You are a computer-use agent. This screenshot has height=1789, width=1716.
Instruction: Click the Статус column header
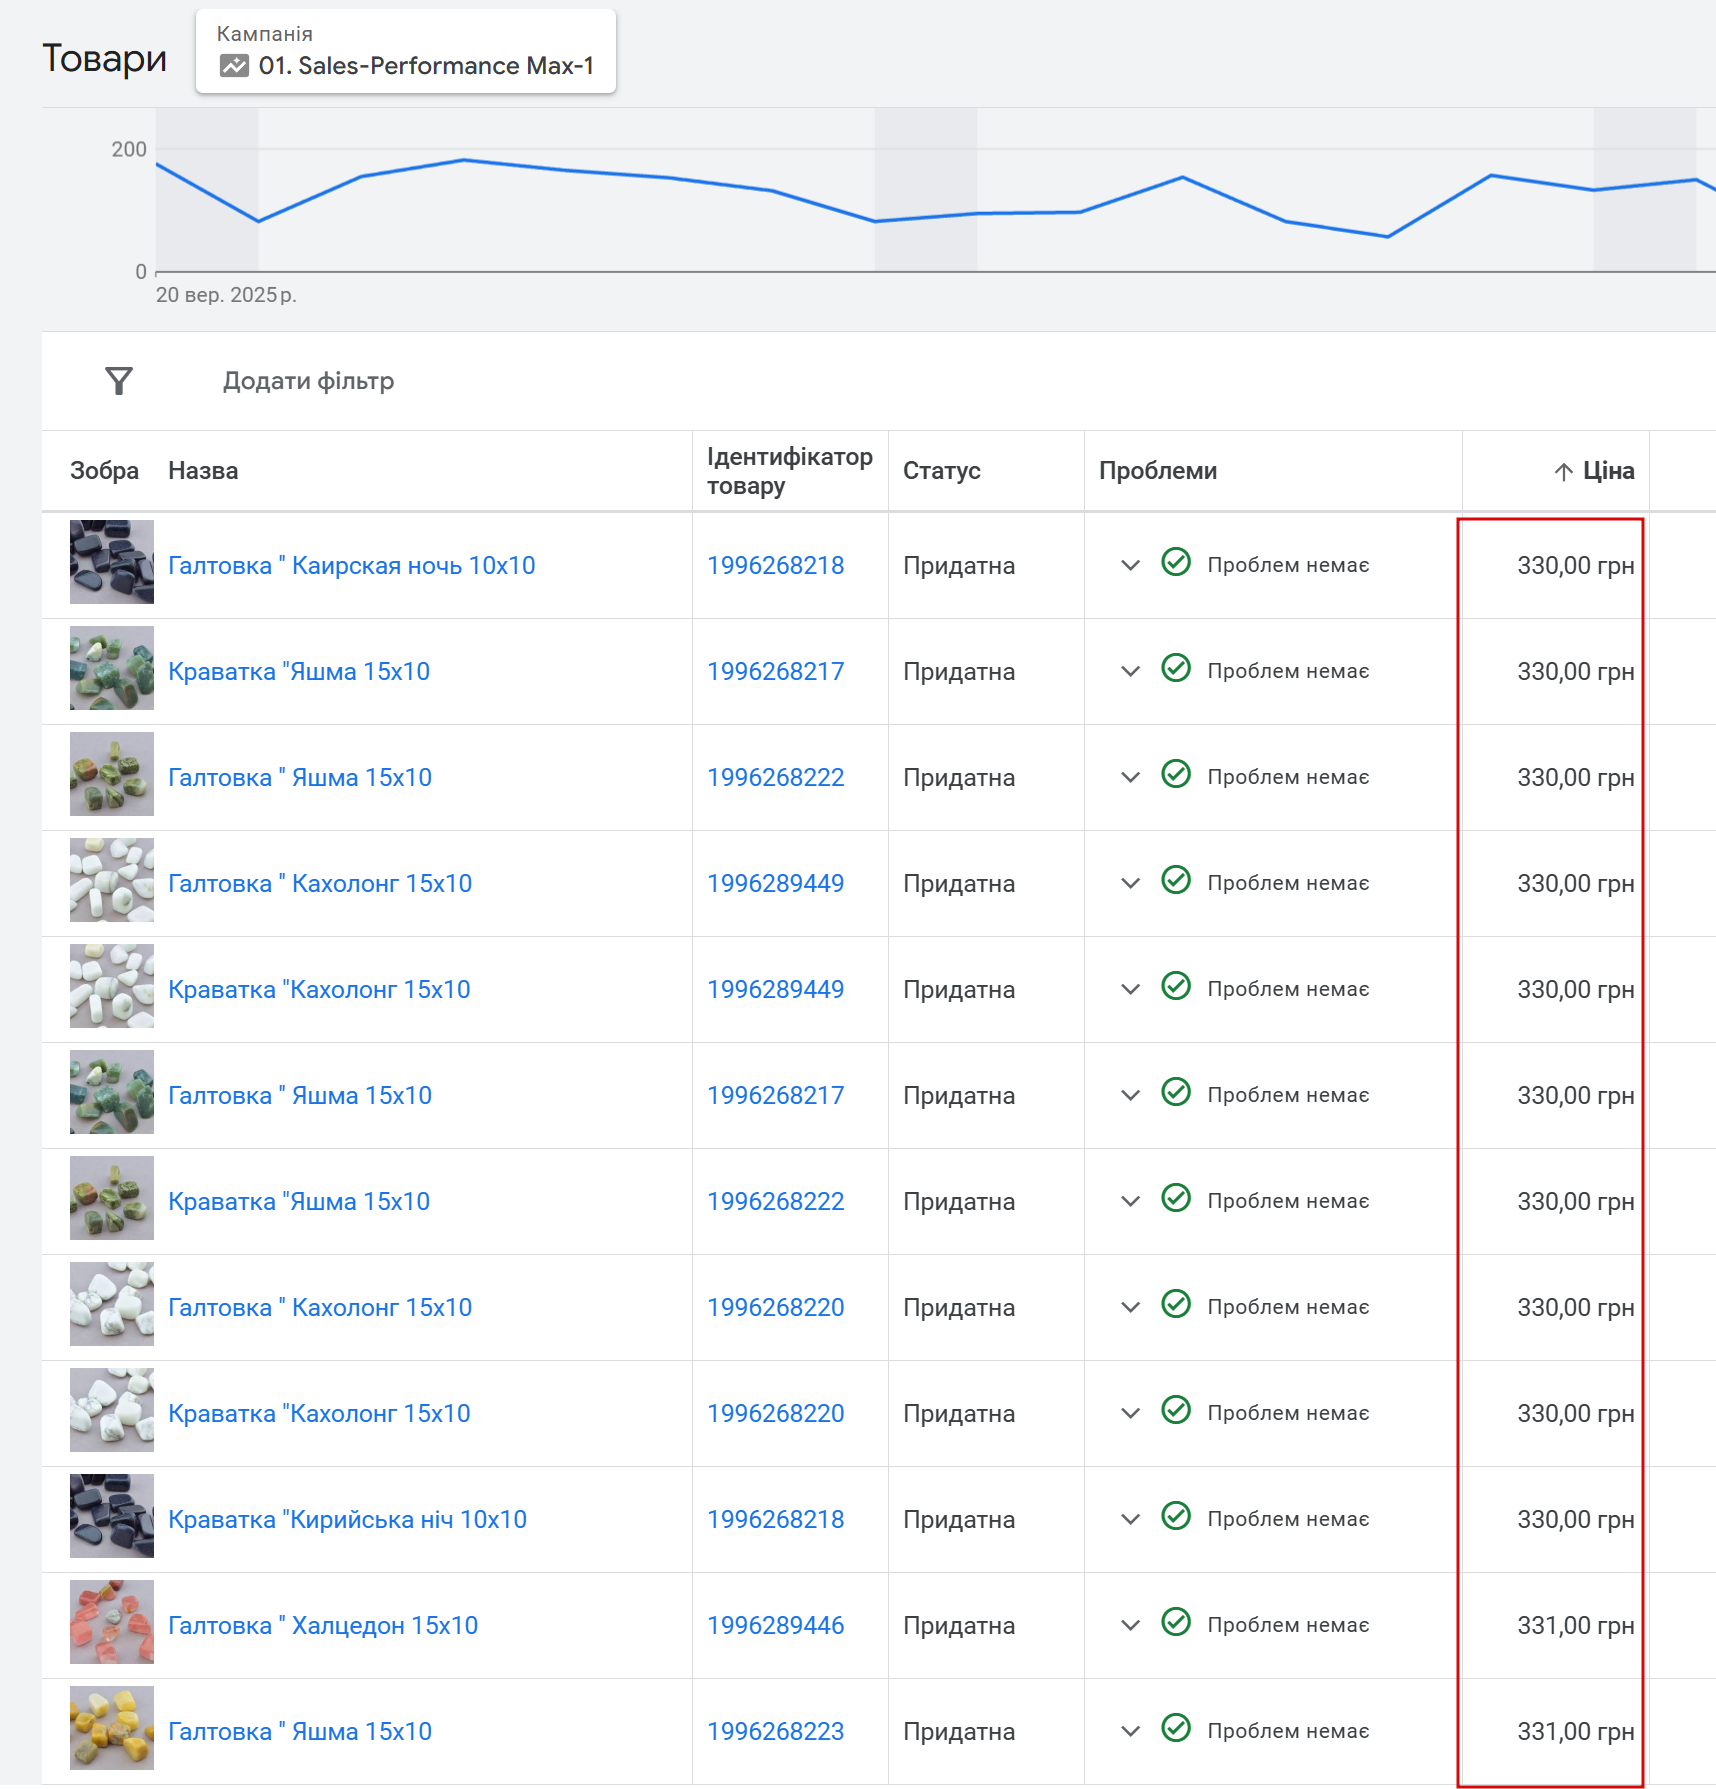click(x=942, y=471)
